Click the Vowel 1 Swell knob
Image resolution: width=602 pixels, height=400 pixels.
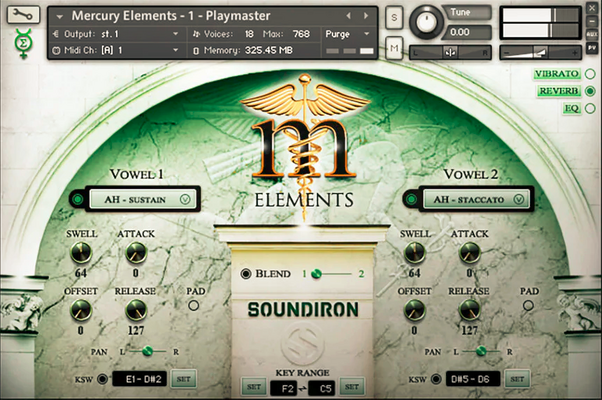(81, 253)
